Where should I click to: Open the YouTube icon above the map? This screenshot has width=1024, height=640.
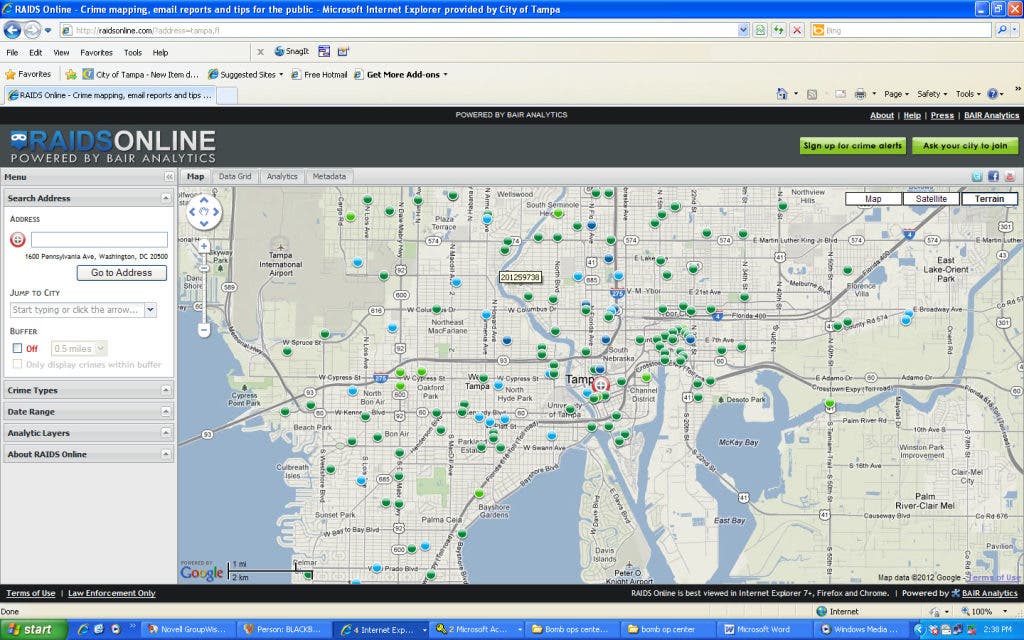(1010, 177)
